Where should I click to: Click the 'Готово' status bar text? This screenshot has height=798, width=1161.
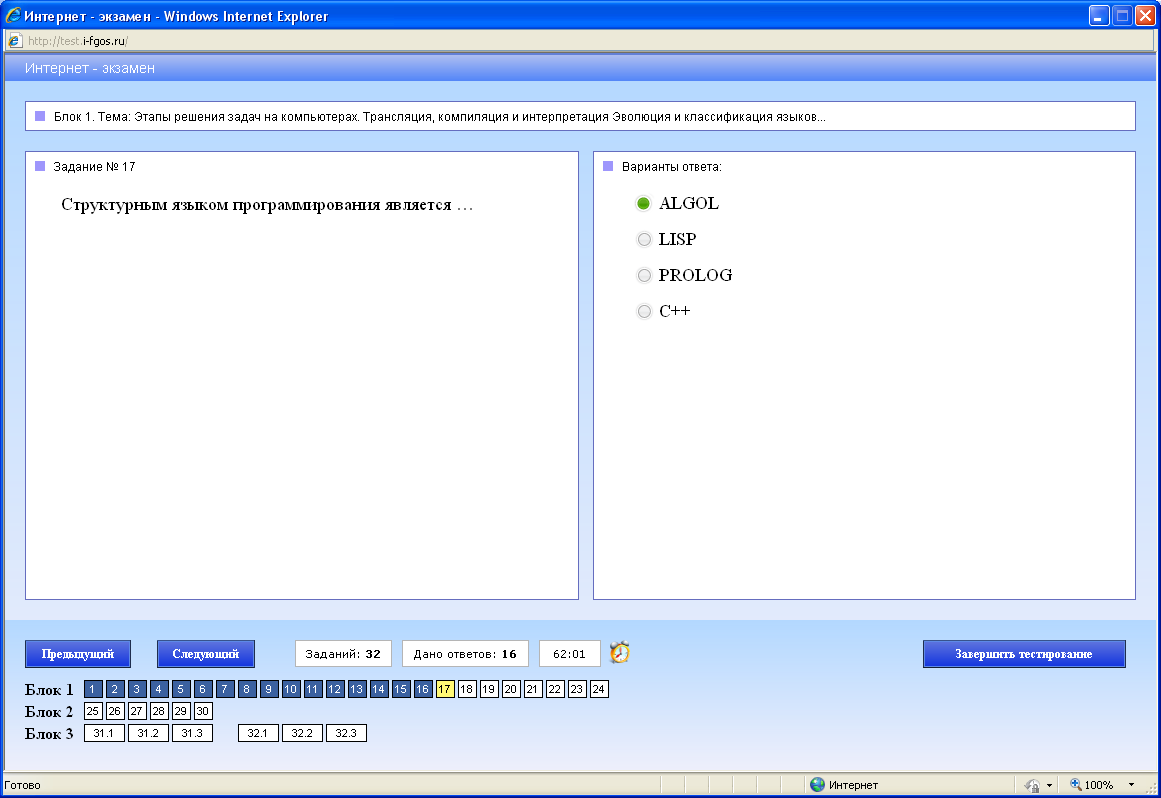tap(22, 785)
